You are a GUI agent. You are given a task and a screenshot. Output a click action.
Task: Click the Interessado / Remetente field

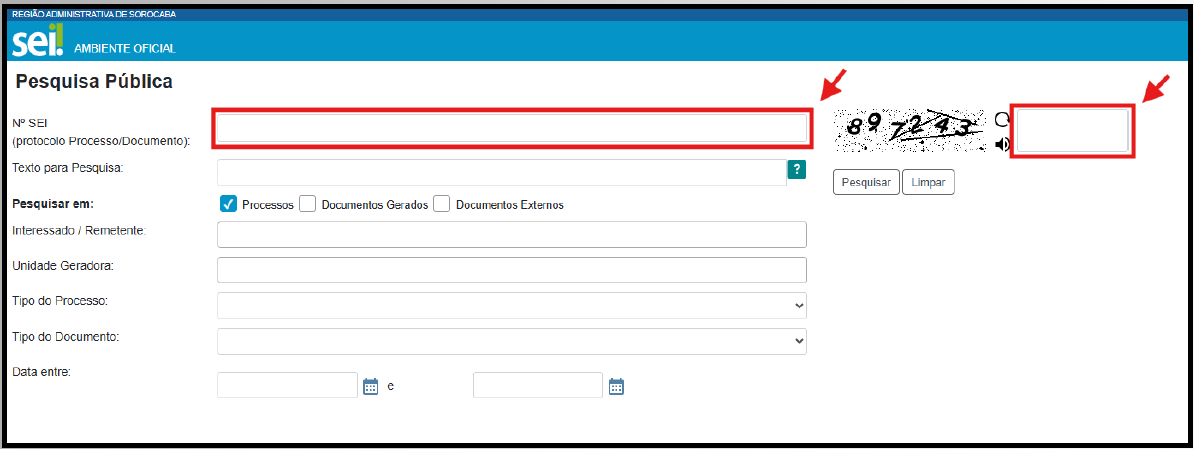coord(512,234)
